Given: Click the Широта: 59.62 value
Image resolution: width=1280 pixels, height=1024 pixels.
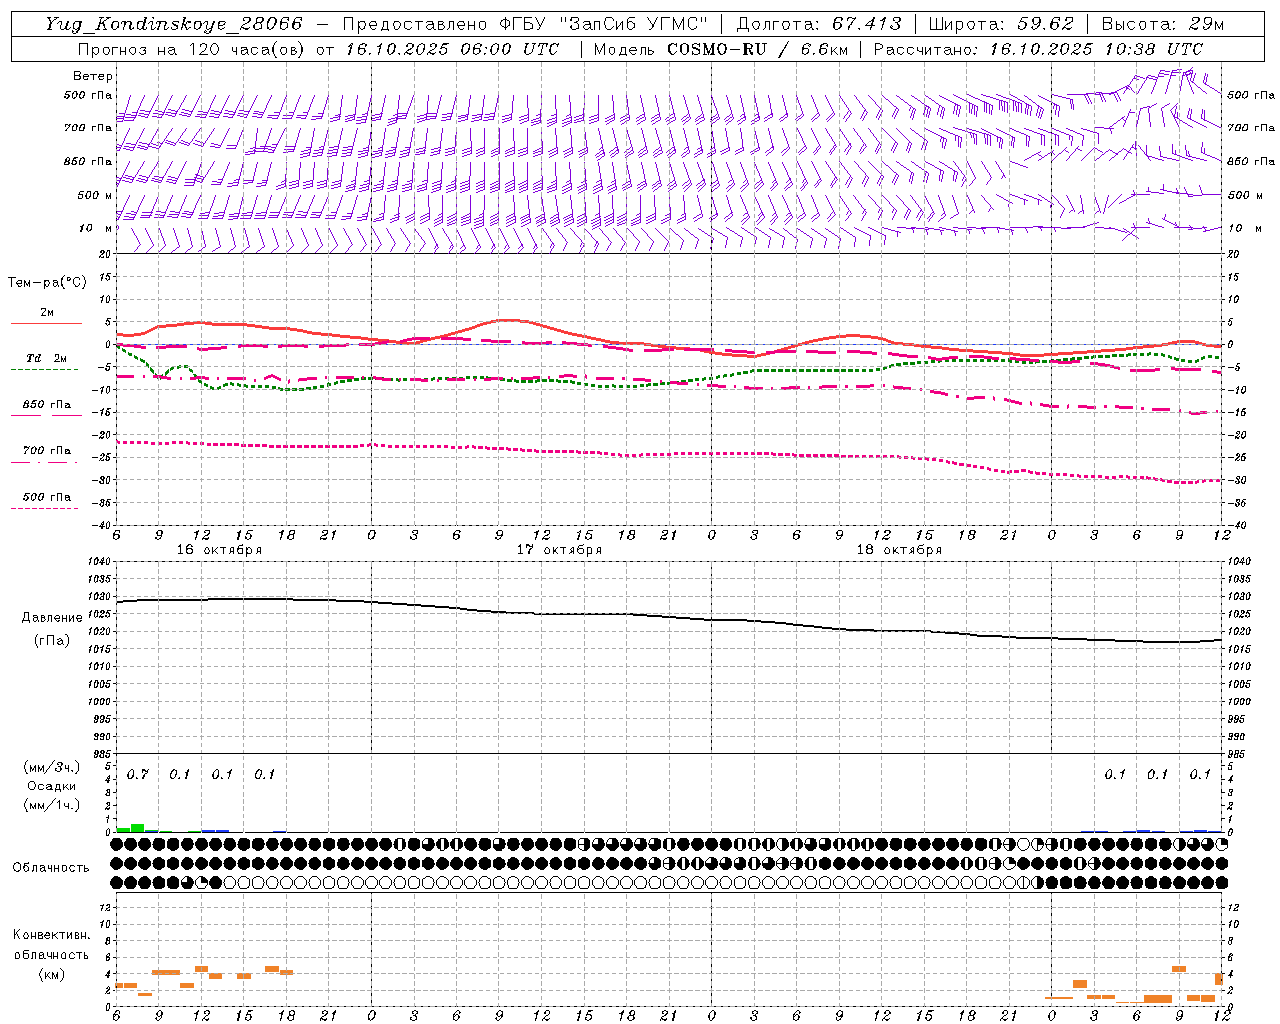Looking at the screenshot, I should click(x=1002, y=24).
